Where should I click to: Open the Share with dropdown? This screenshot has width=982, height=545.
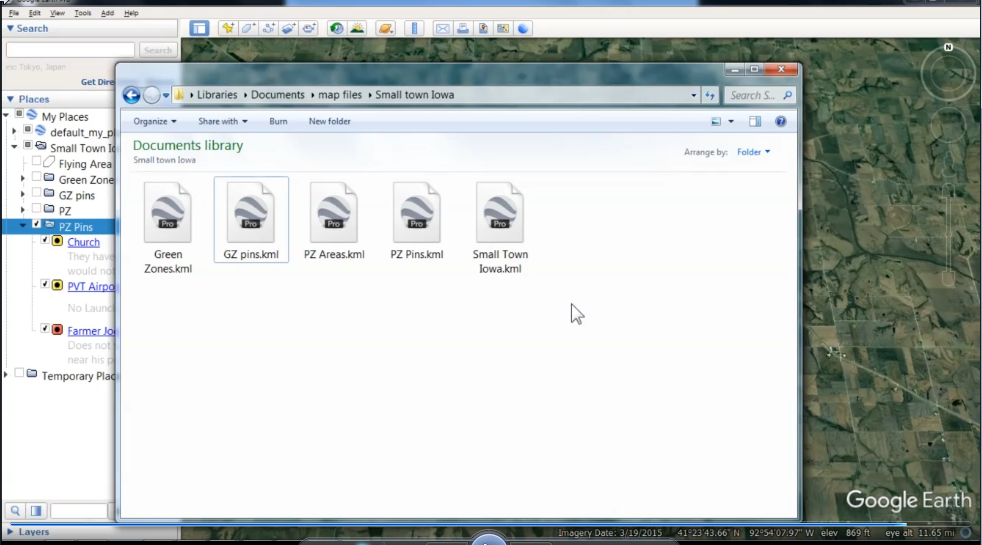pyautogui.click(x=222, y=122)
